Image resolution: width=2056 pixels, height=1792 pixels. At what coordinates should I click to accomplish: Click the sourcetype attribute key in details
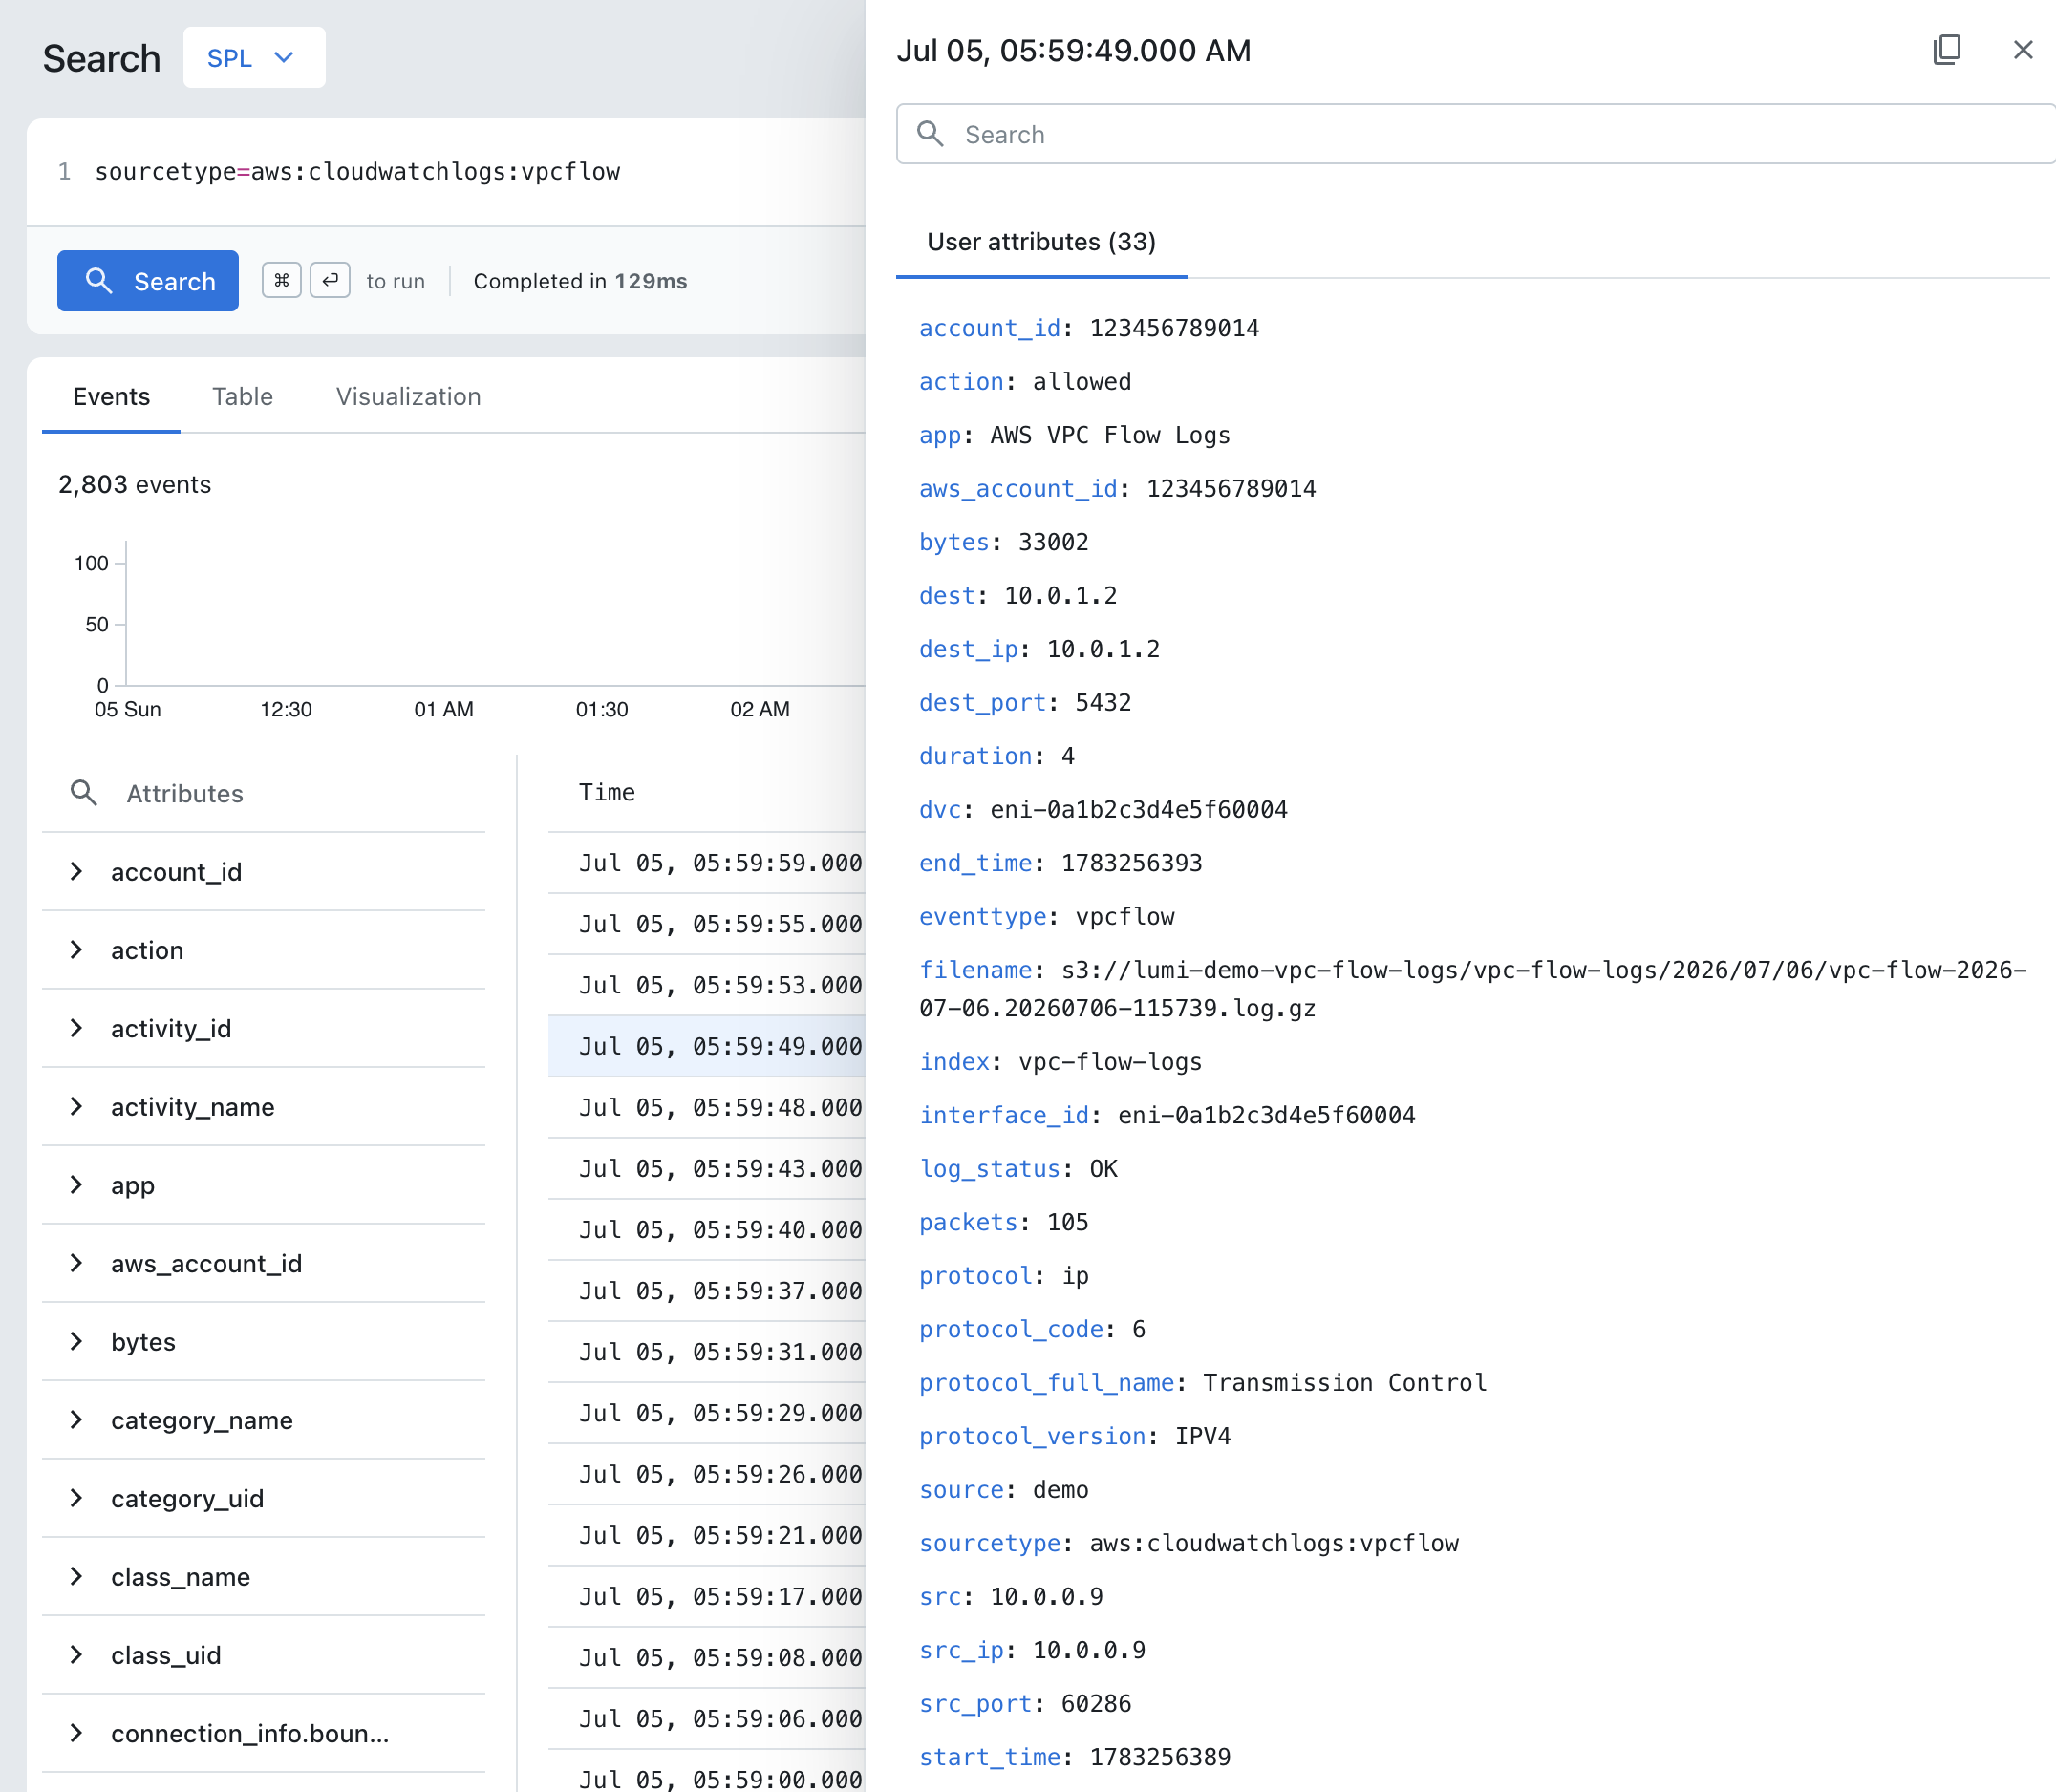coord(989,1543)
